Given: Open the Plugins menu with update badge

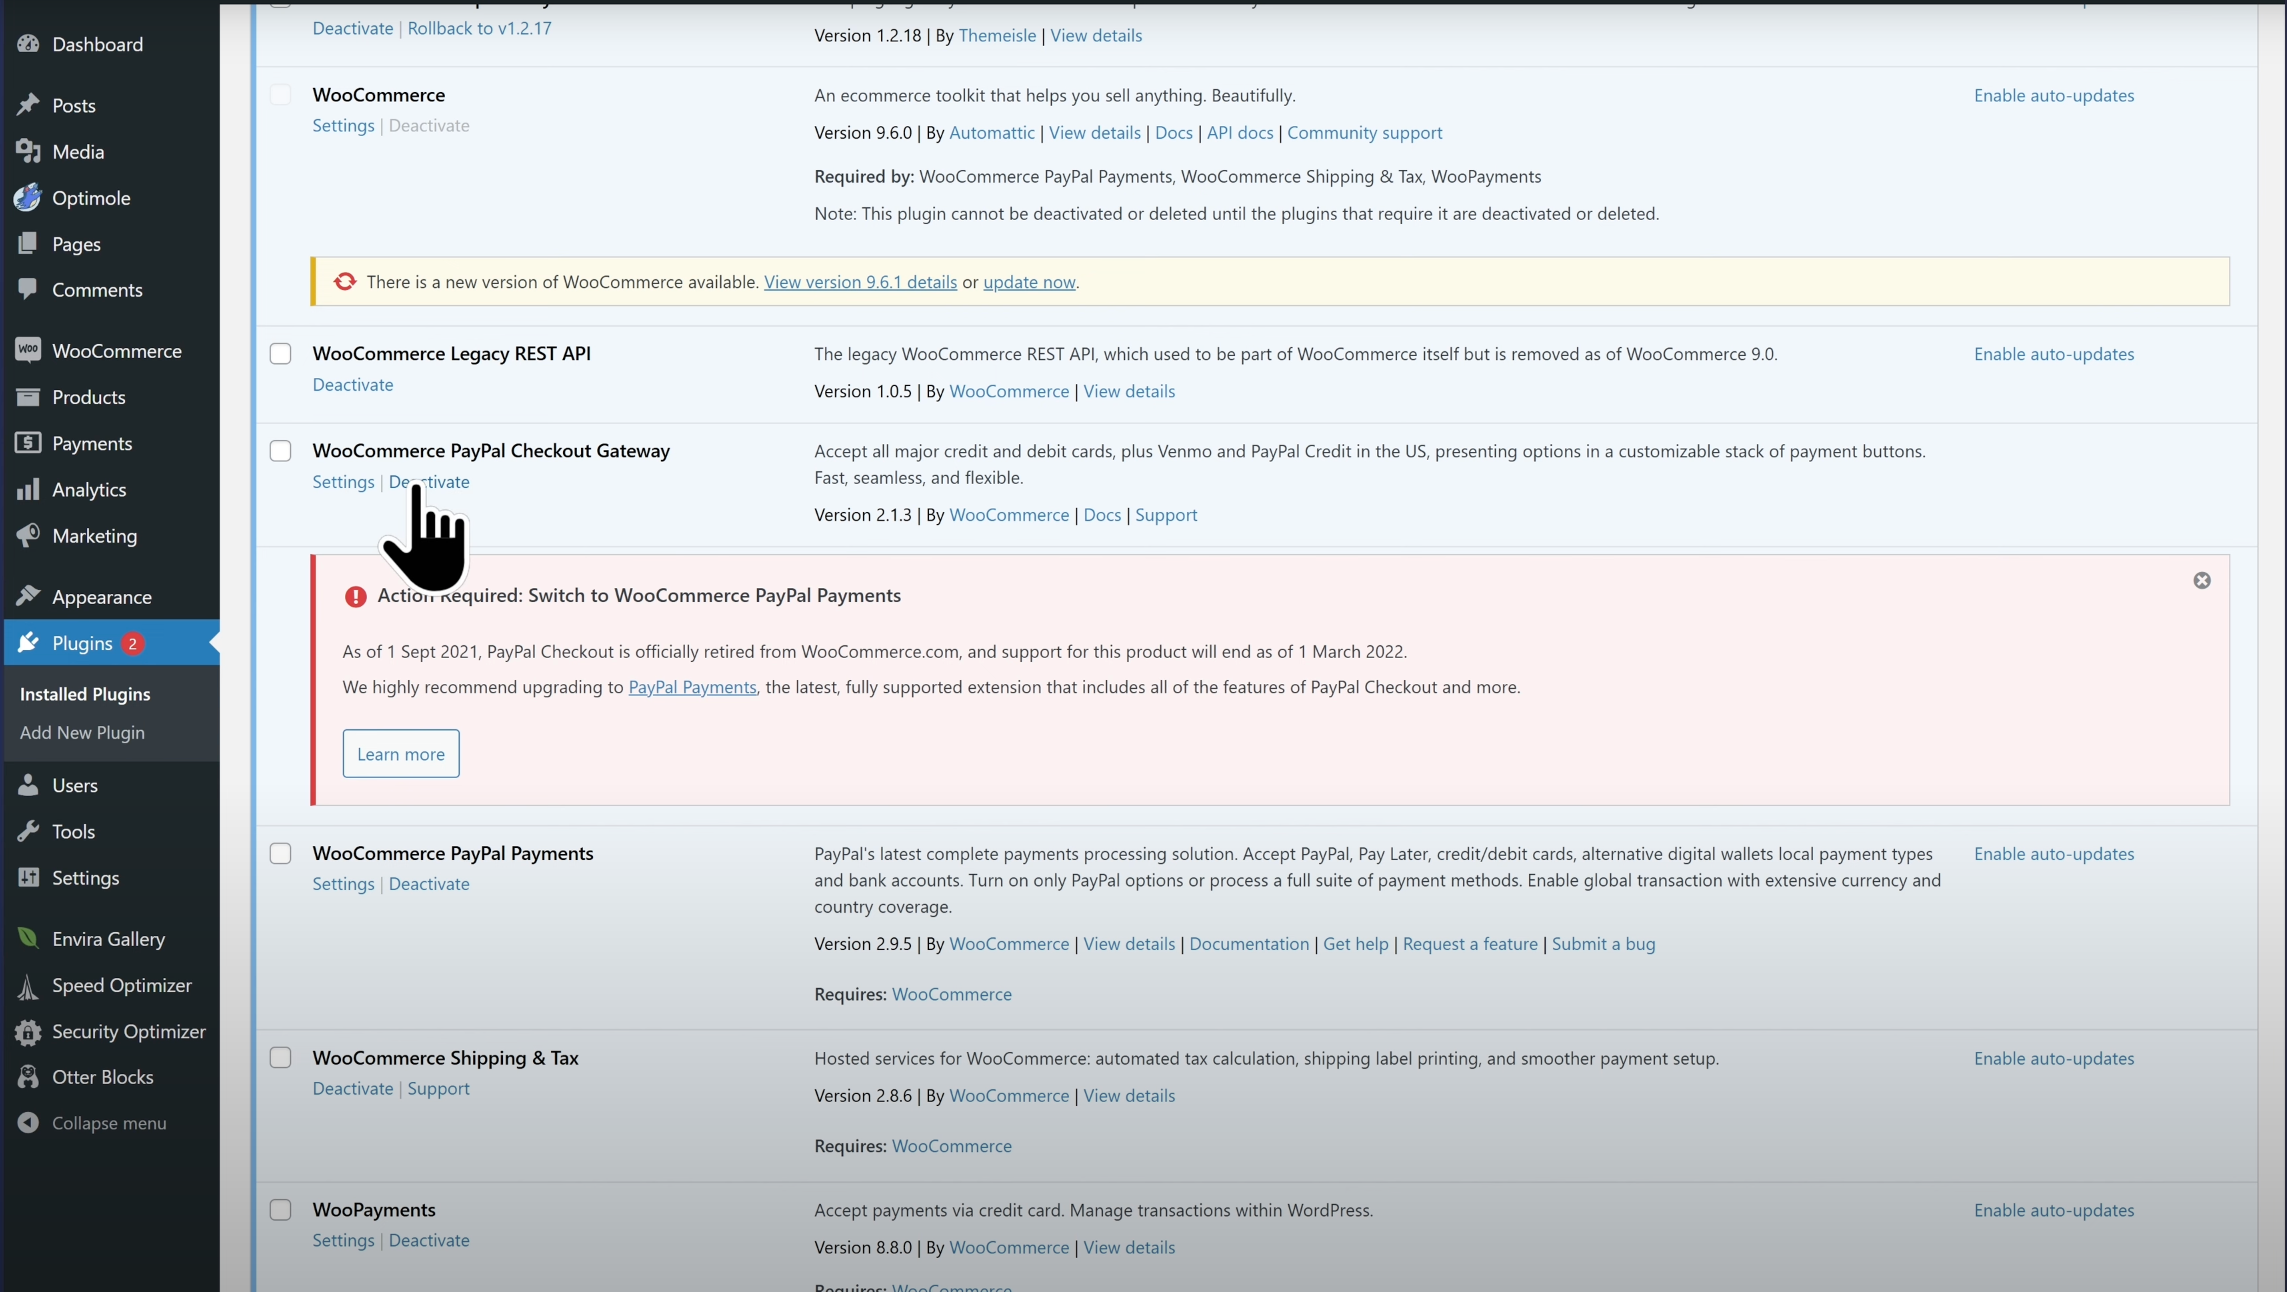Looking at the screenshot, I should click(82, 643).
